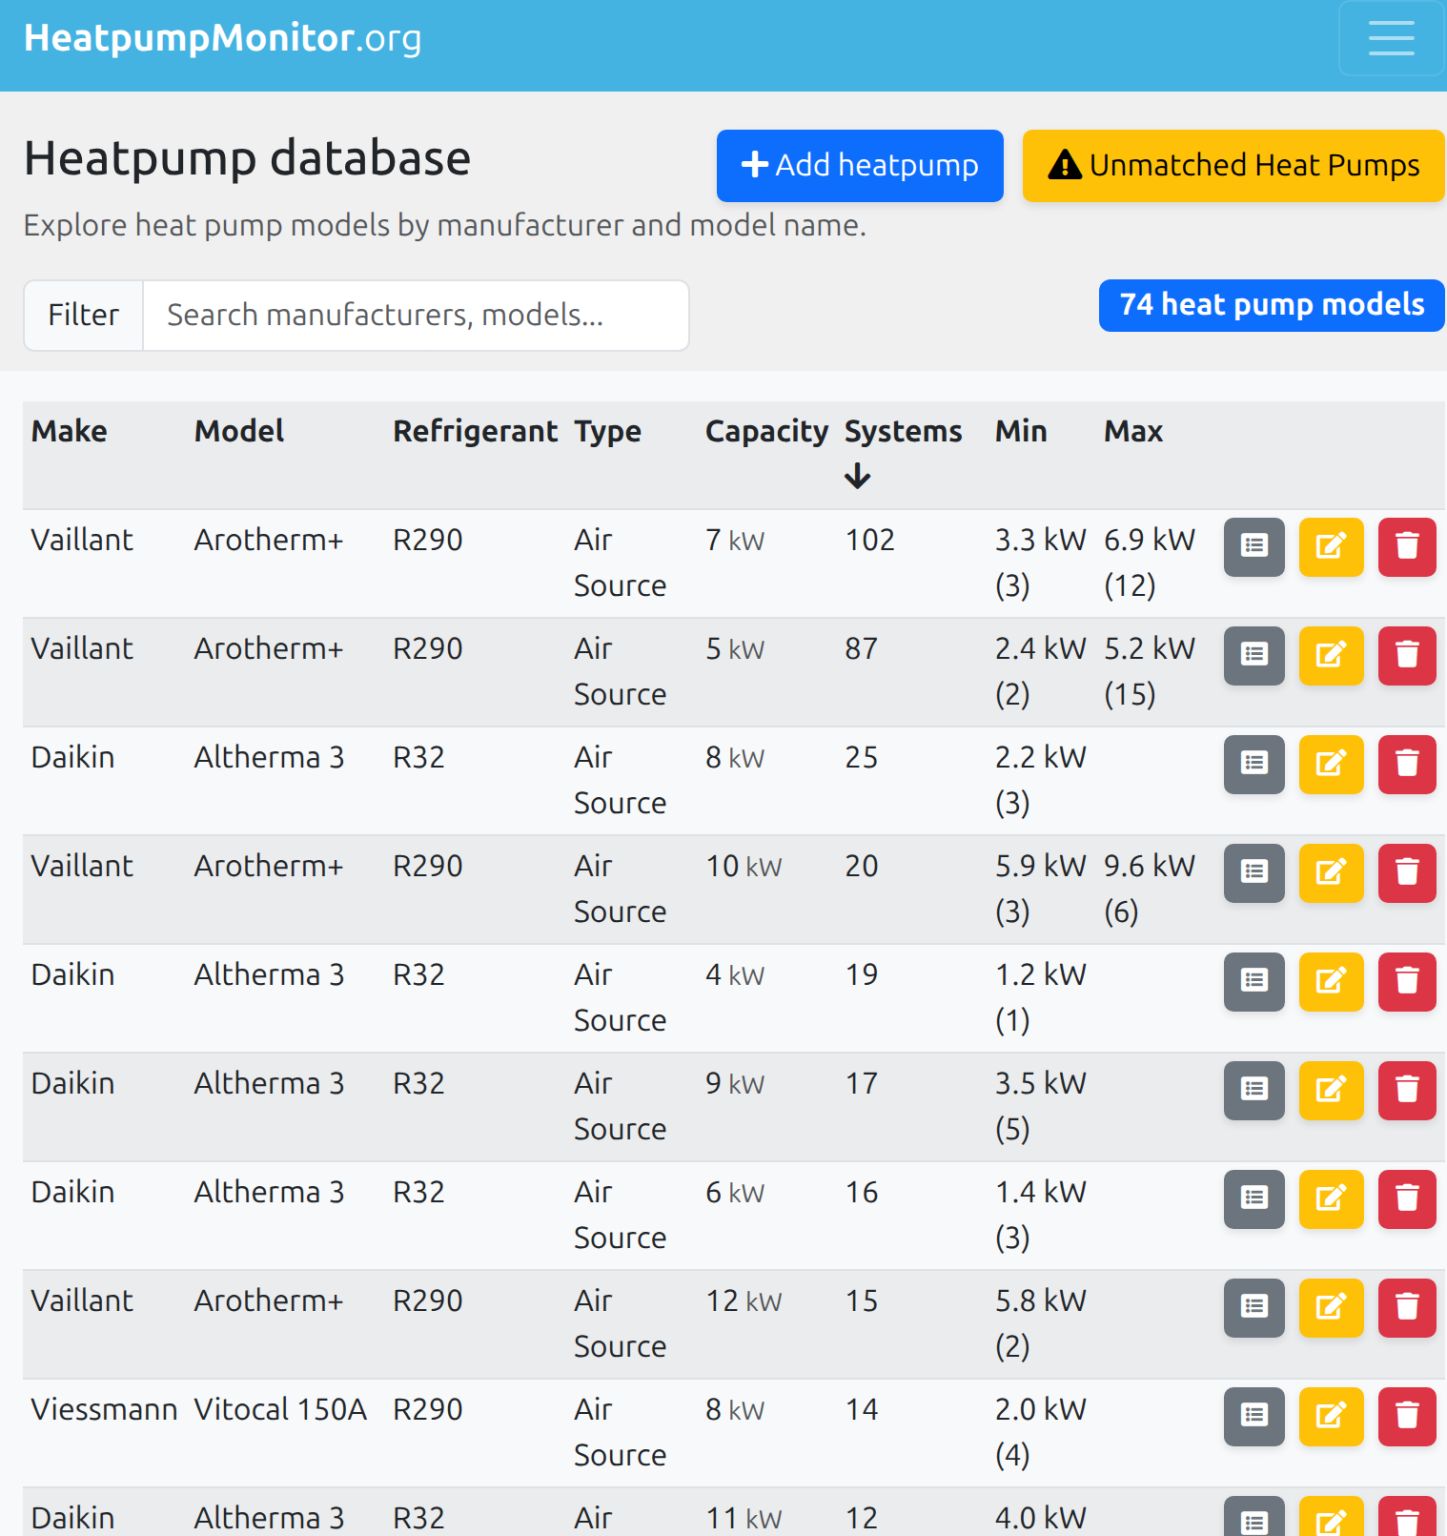Delete the Daikin Altherma 3 4 kW row
The image size is (1447, 1536).
point(1406,982)
